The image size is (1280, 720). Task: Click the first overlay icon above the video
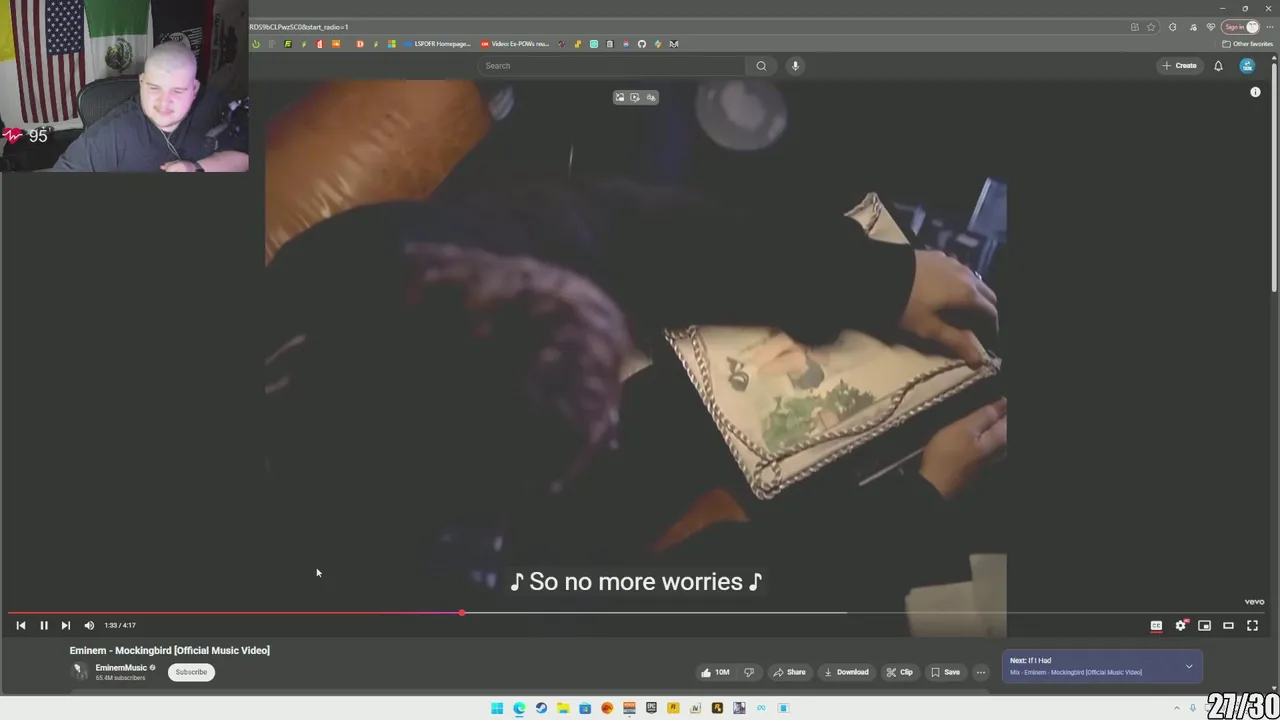tap(620, 97)
